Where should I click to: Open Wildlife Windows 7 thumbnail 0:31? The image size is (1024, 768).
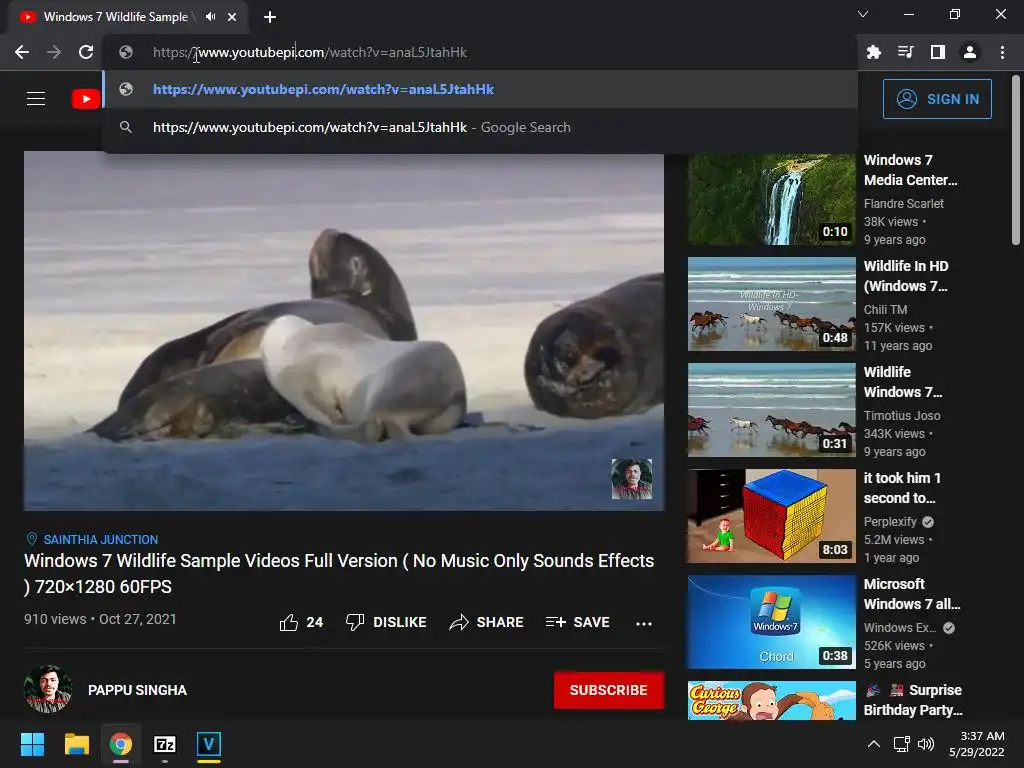coord(771,409)
